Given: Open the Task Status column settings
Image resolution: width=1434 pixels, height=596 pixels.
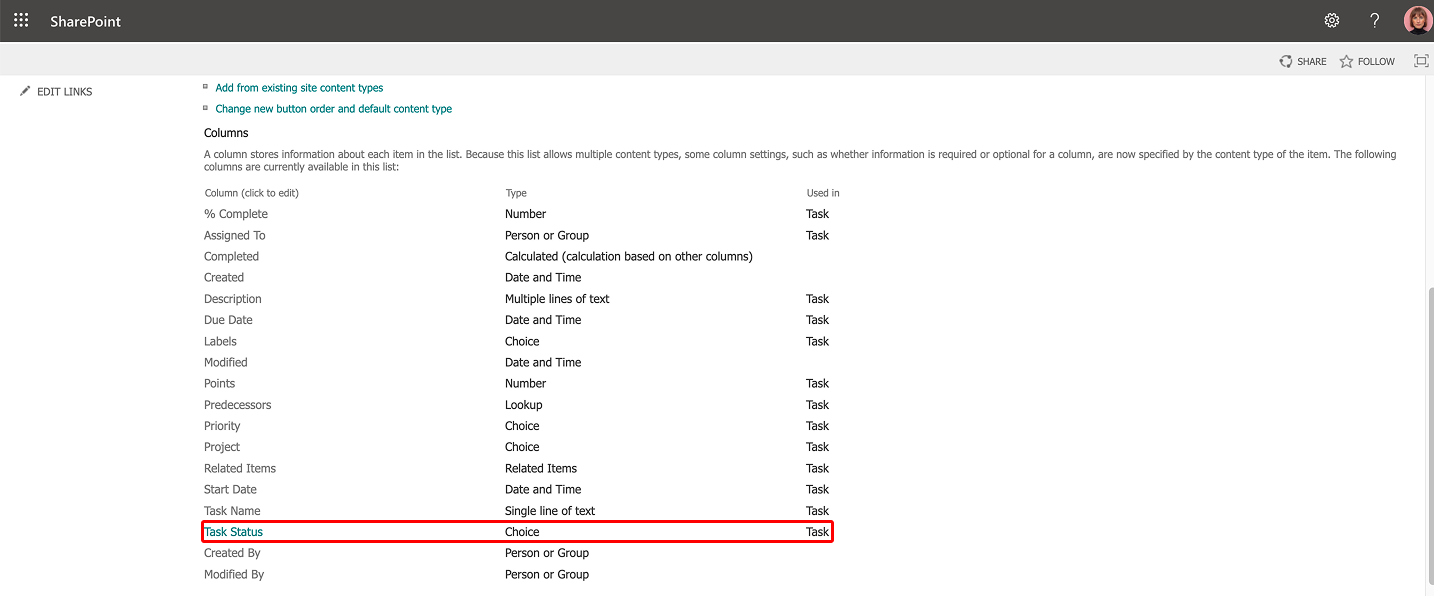Looking at the screenshot, I should click(233, 532).
